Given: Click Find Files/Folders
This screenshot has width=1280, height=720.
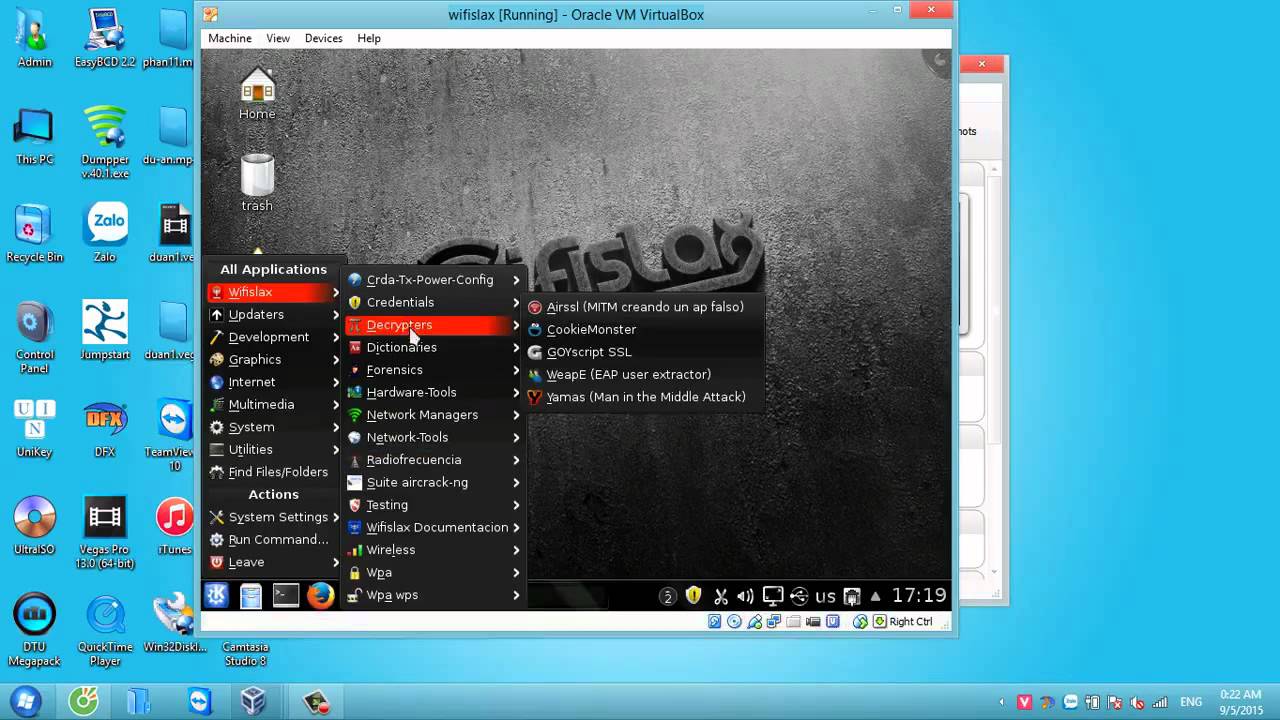Looking at the screenshot, I should (273, 472).
